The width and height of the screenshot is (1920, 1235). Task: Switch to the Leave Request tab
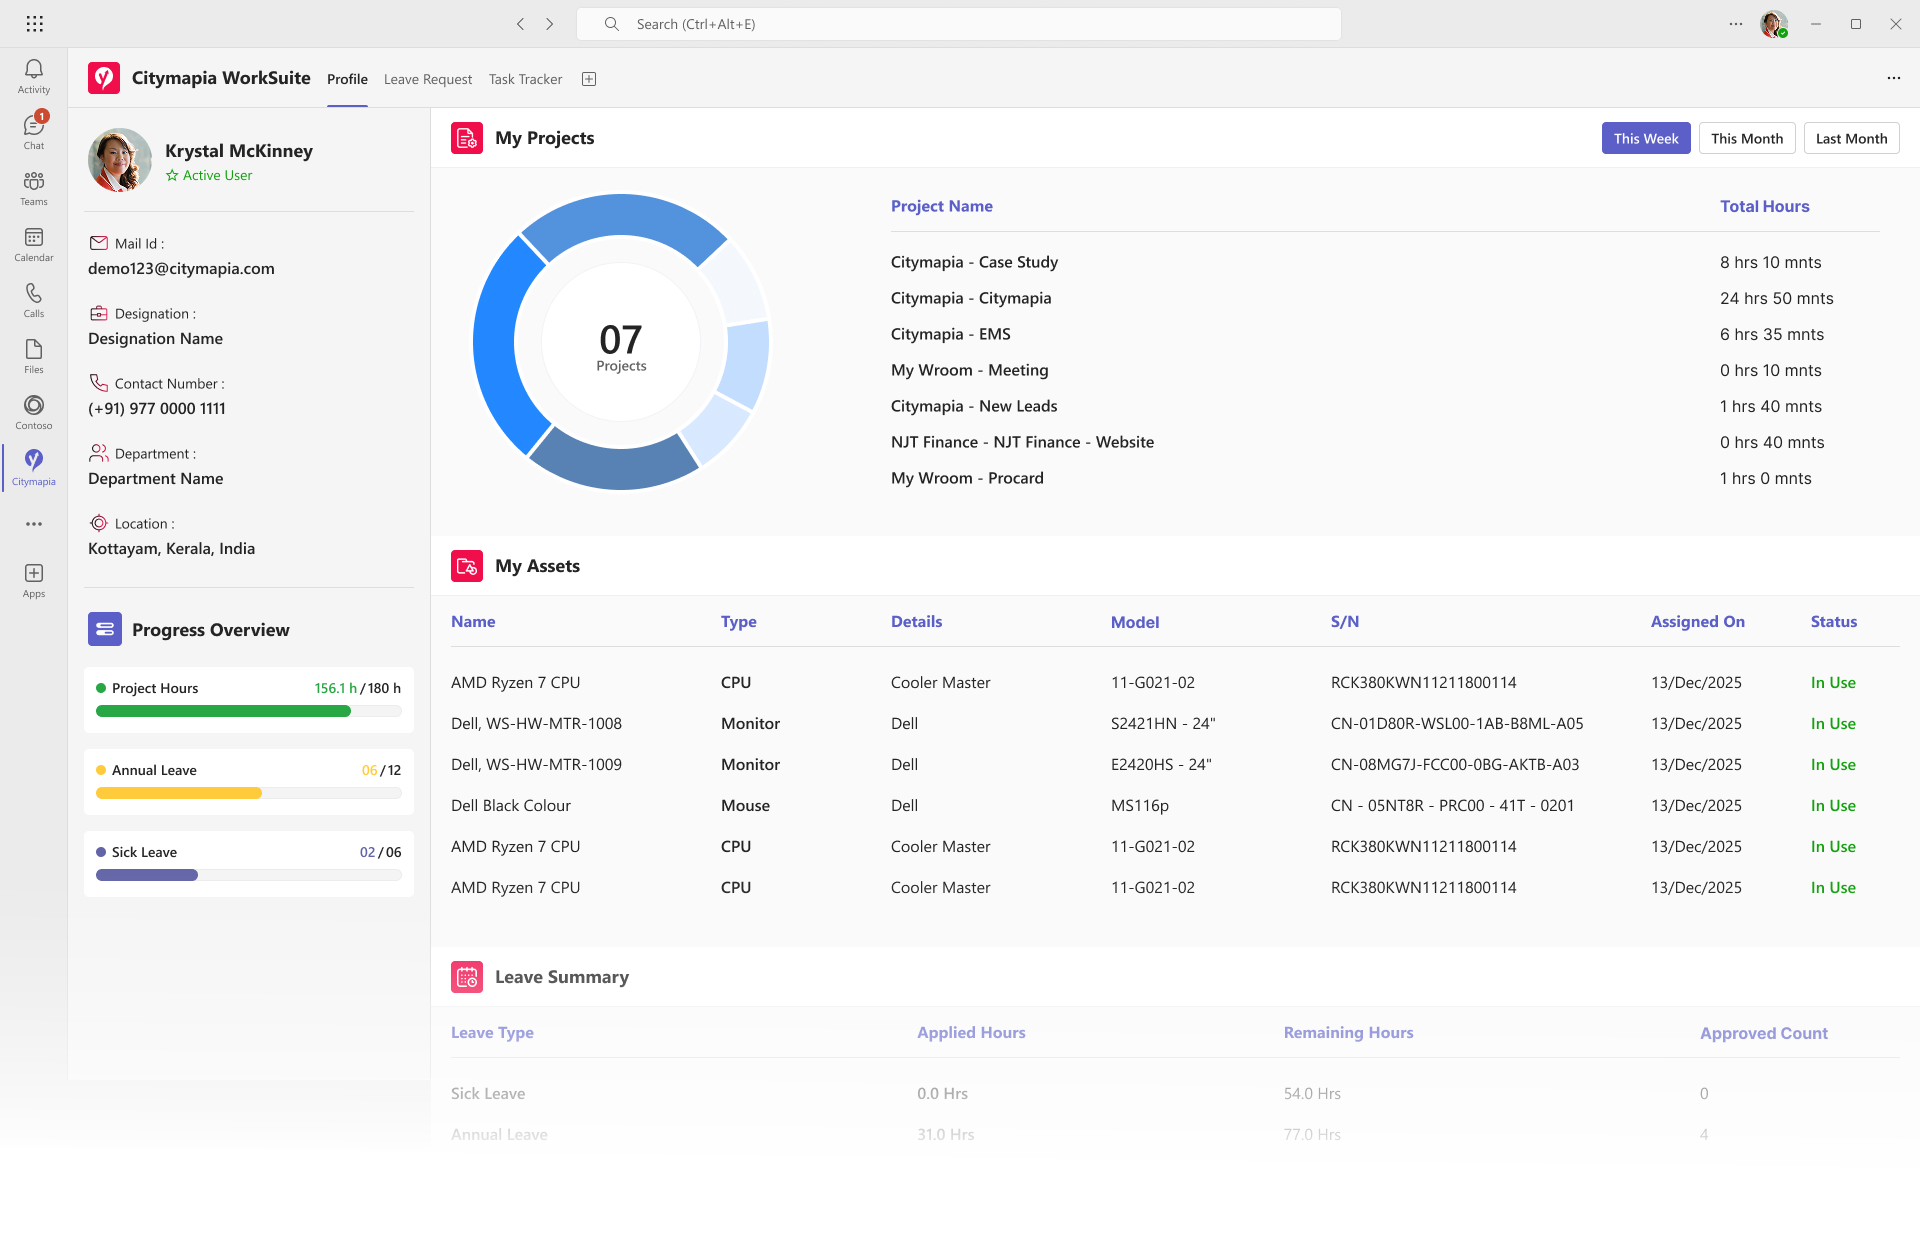click(428, 79)
